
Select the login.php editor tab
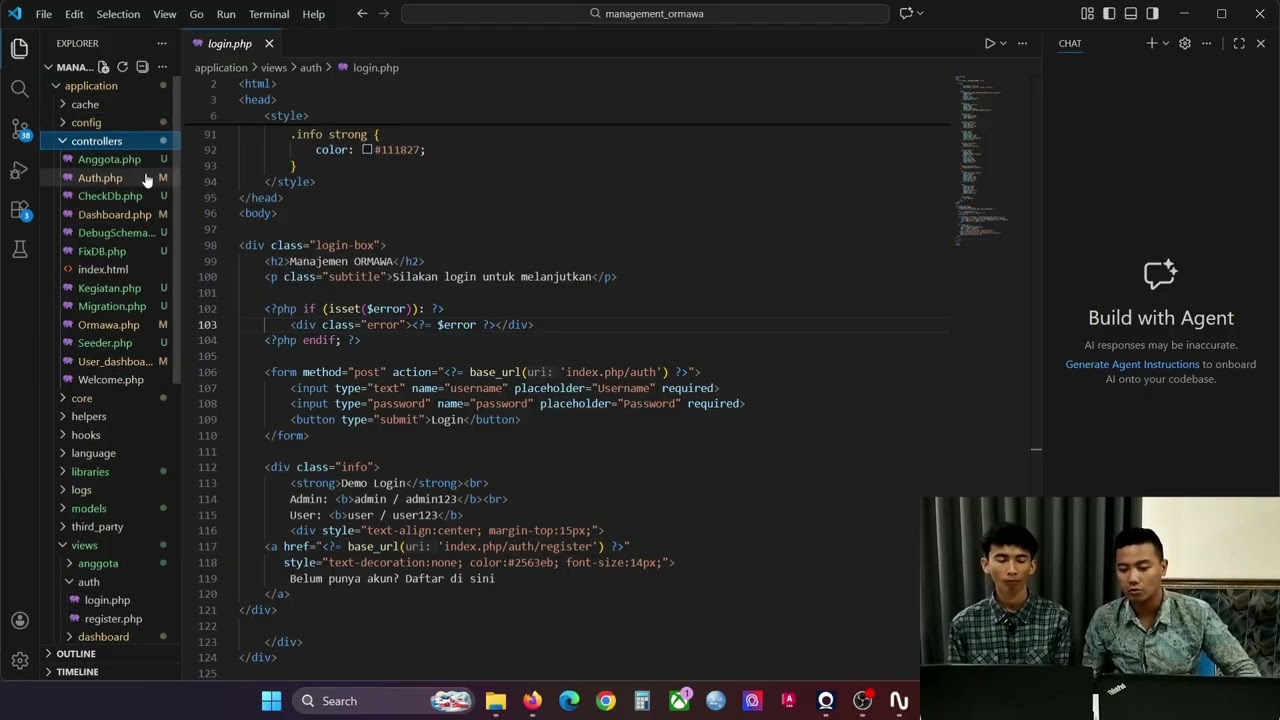229,44
